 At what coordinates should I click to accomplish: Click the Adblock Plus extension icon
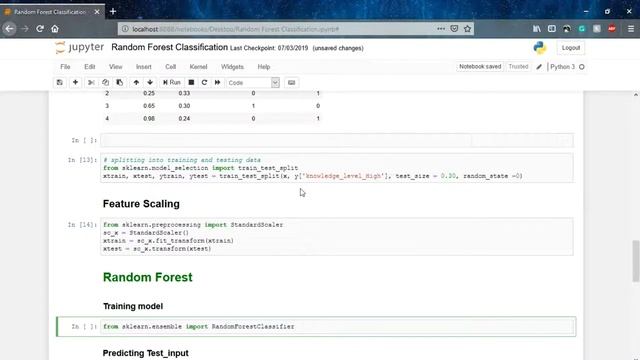612,29
